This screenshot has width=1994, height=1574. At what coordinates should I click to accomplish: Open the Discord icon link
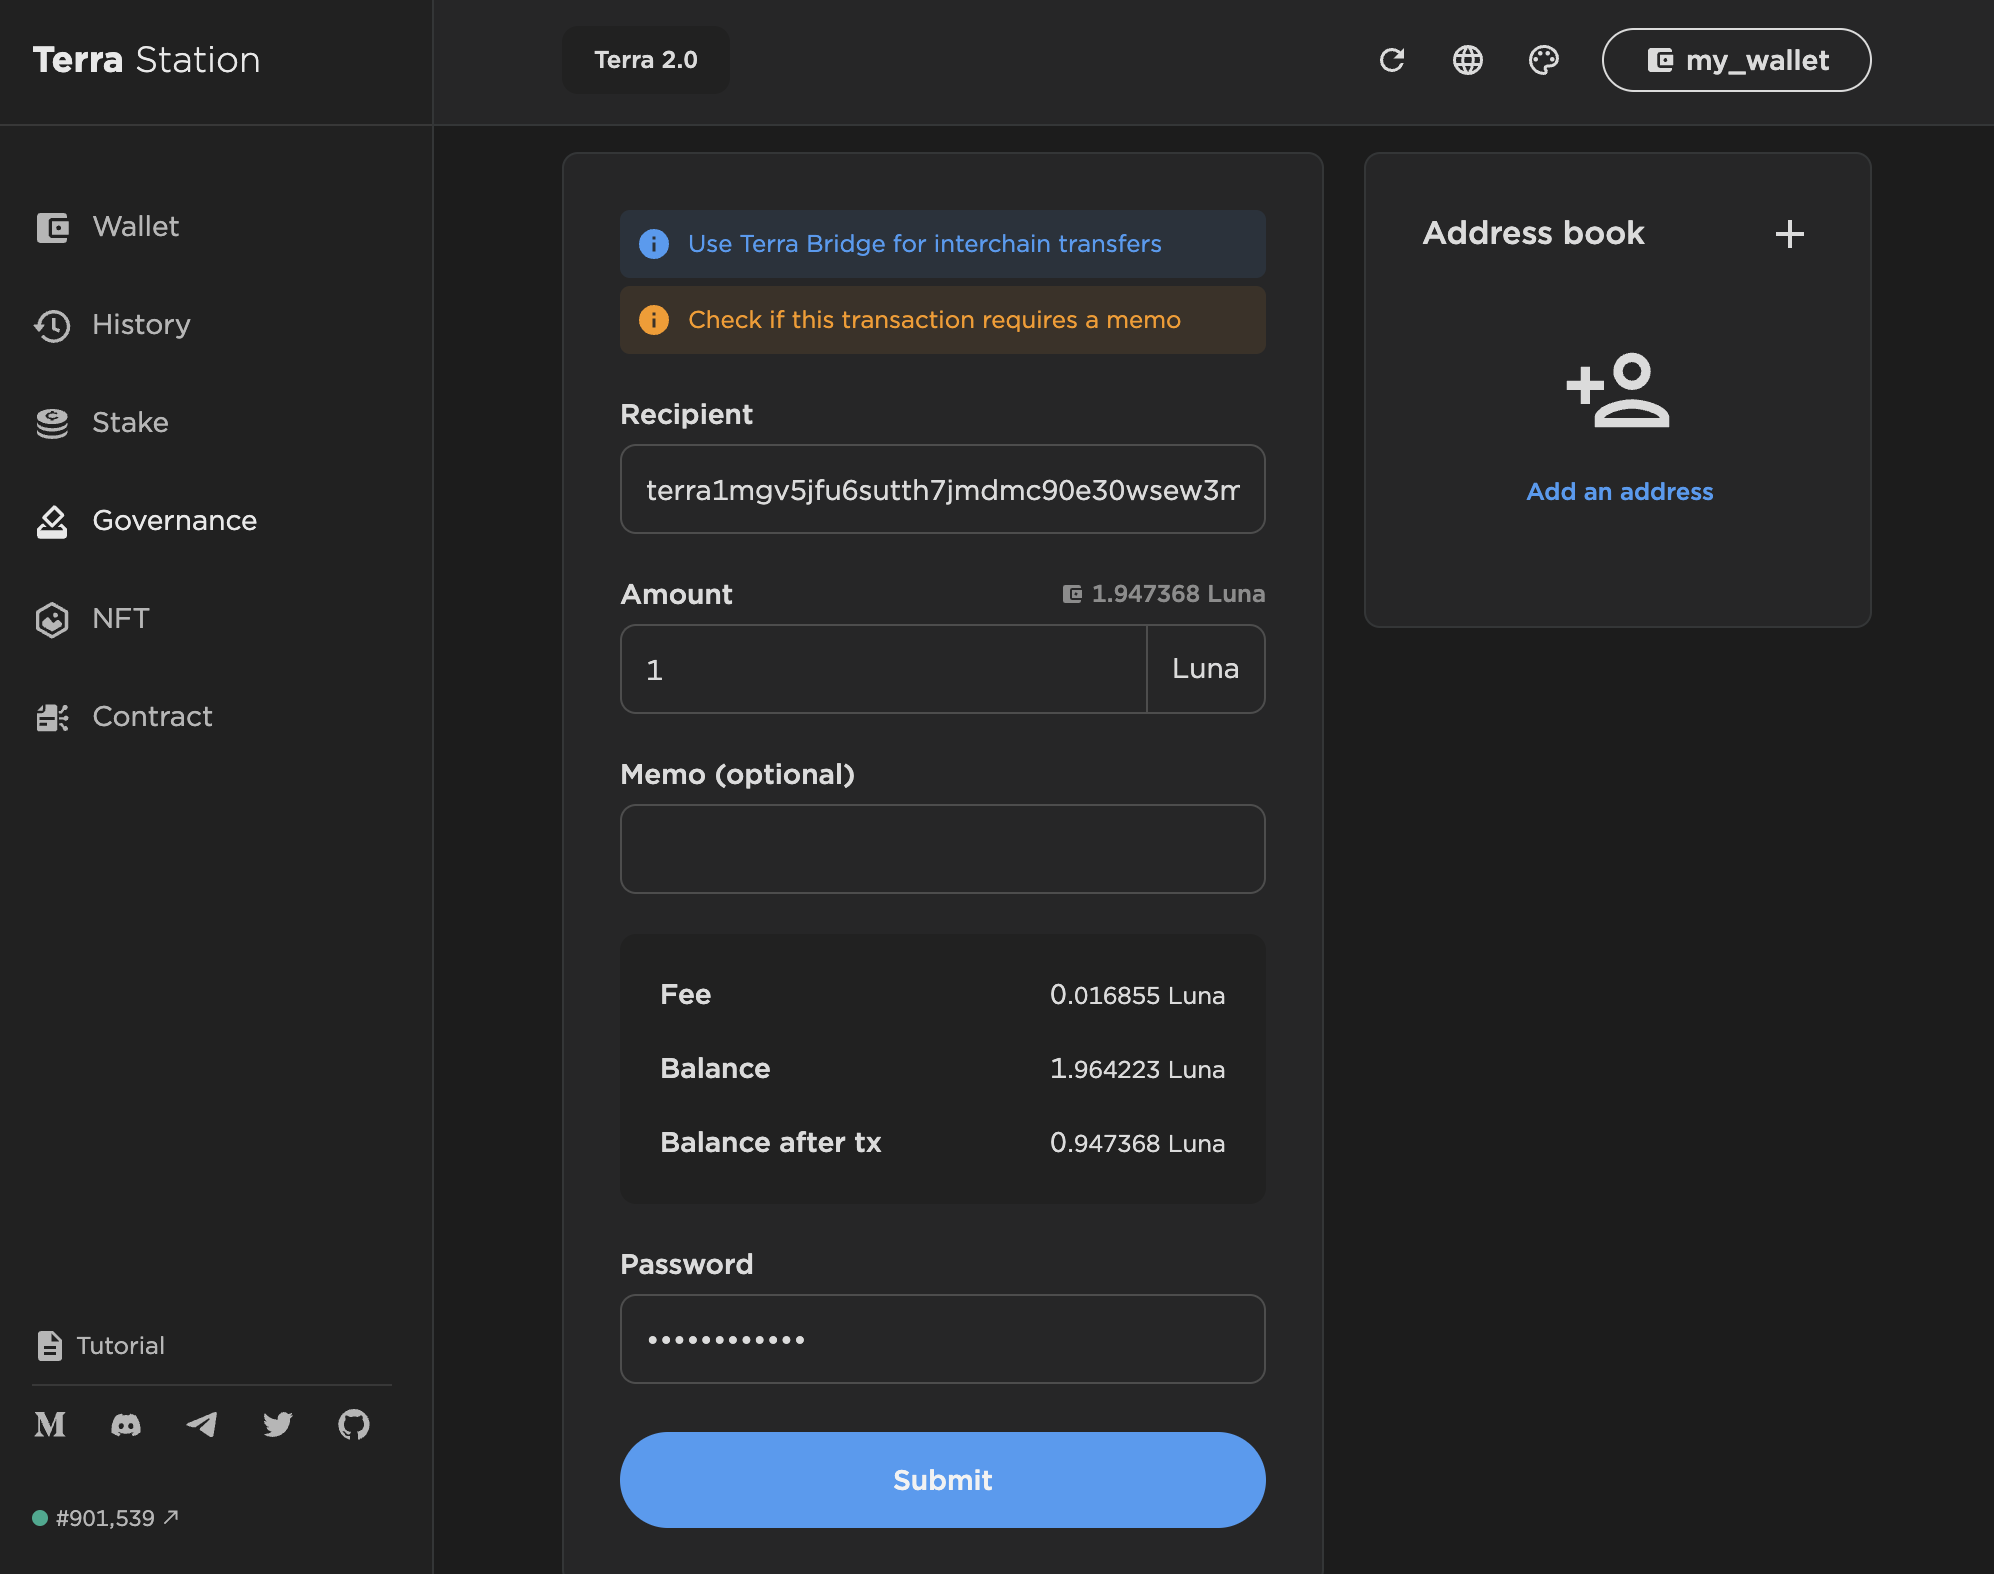tap(126, 1424)
